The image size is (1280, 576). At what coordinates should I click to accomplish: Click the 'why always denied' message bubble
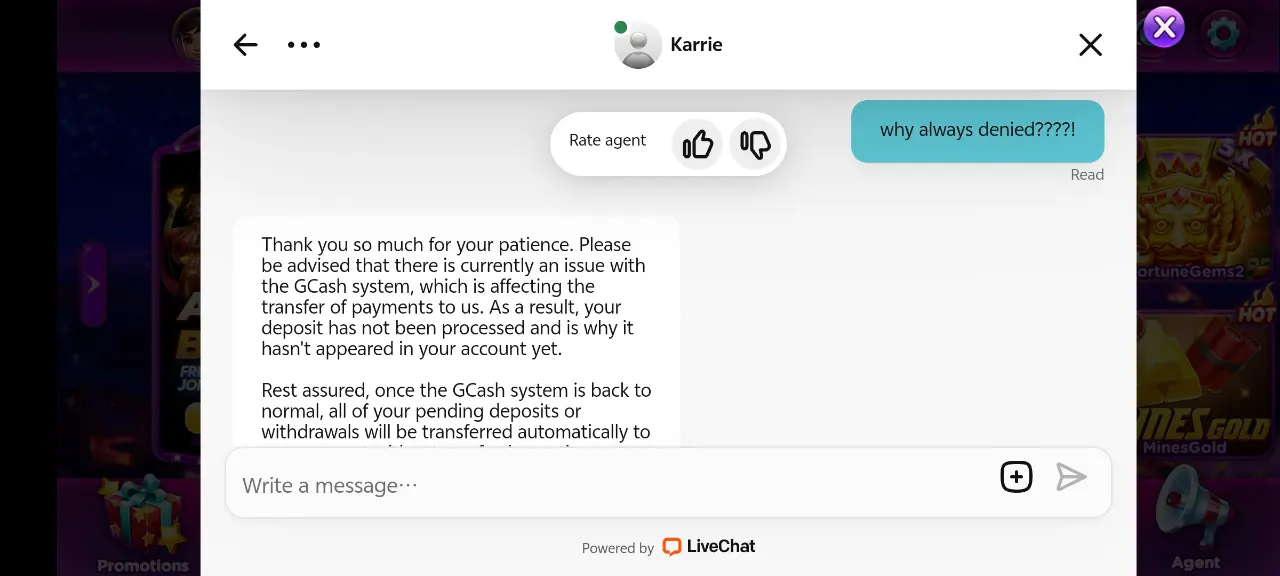(x=977, y=130)
